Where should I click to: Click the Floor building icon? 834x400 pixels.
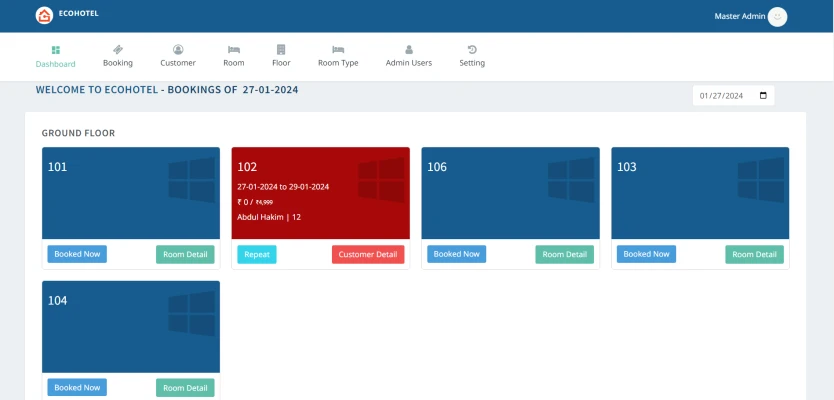(x=281, y=49)
